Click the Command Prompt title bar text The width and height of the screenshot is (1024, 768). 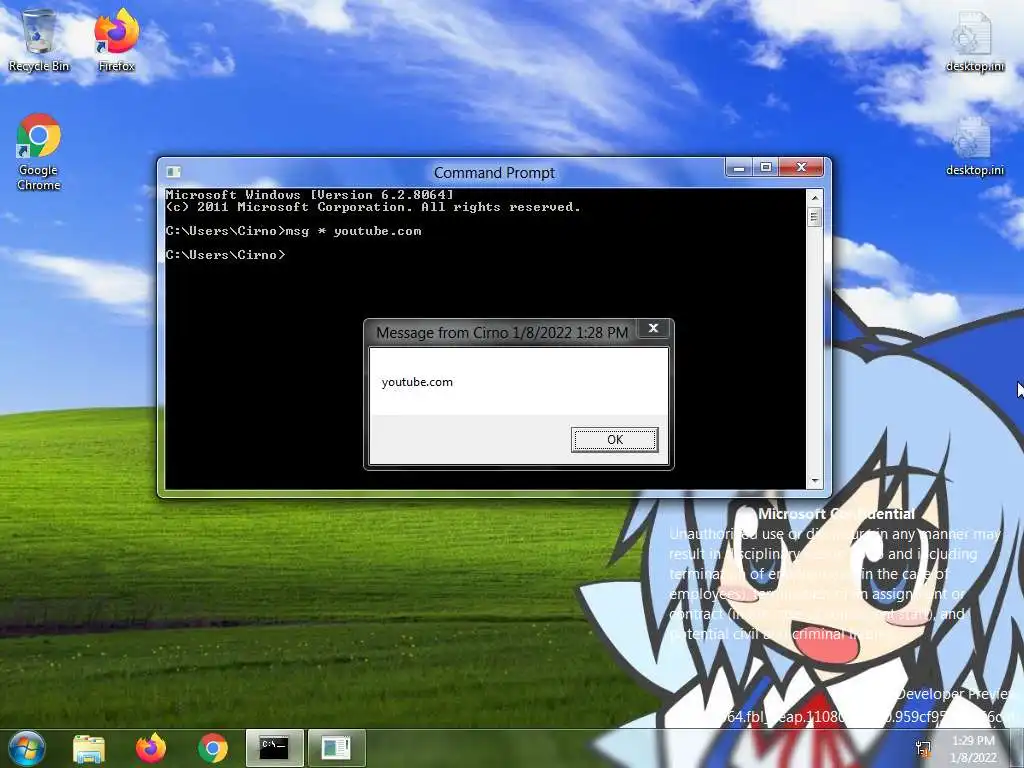click(x=494, y=172)
